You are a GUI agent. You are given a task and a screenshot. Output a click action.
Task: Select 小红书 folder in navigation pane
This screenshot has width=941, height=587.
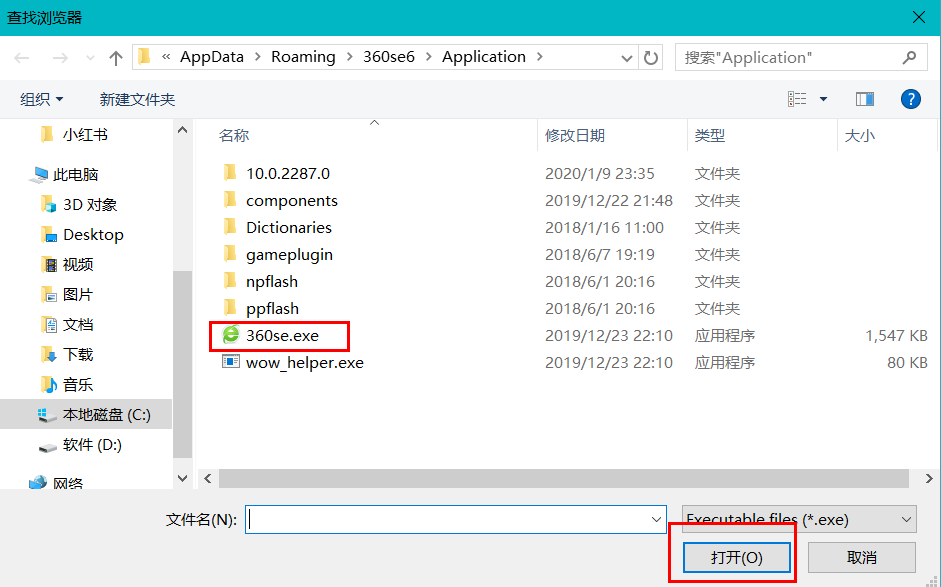click(x=85, y=134)
